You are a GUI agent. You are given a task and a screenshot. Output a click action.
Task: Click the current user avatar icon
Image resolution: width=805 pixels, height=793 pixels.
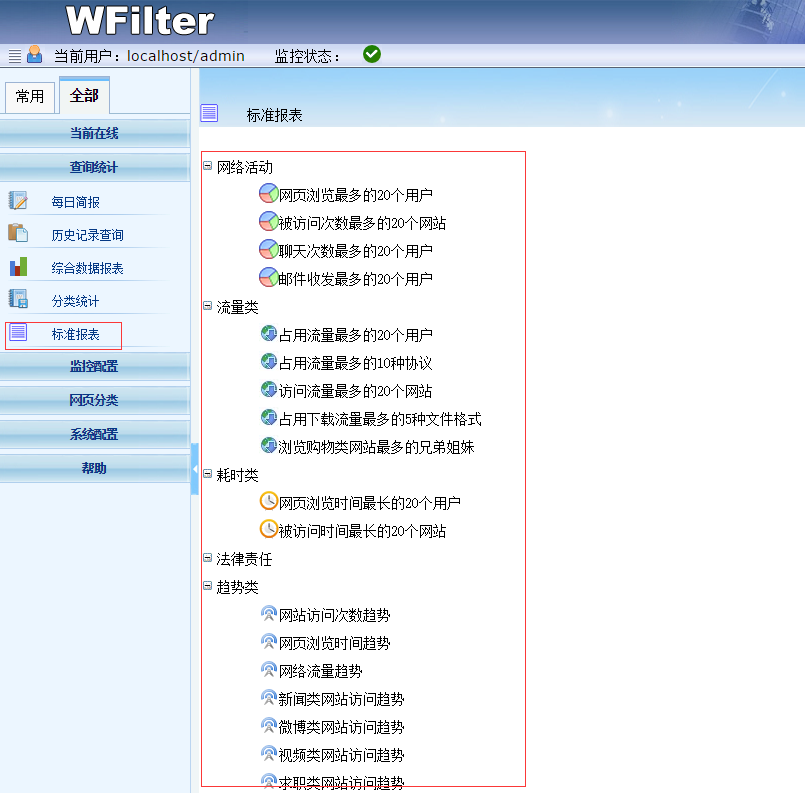point(35,55)
